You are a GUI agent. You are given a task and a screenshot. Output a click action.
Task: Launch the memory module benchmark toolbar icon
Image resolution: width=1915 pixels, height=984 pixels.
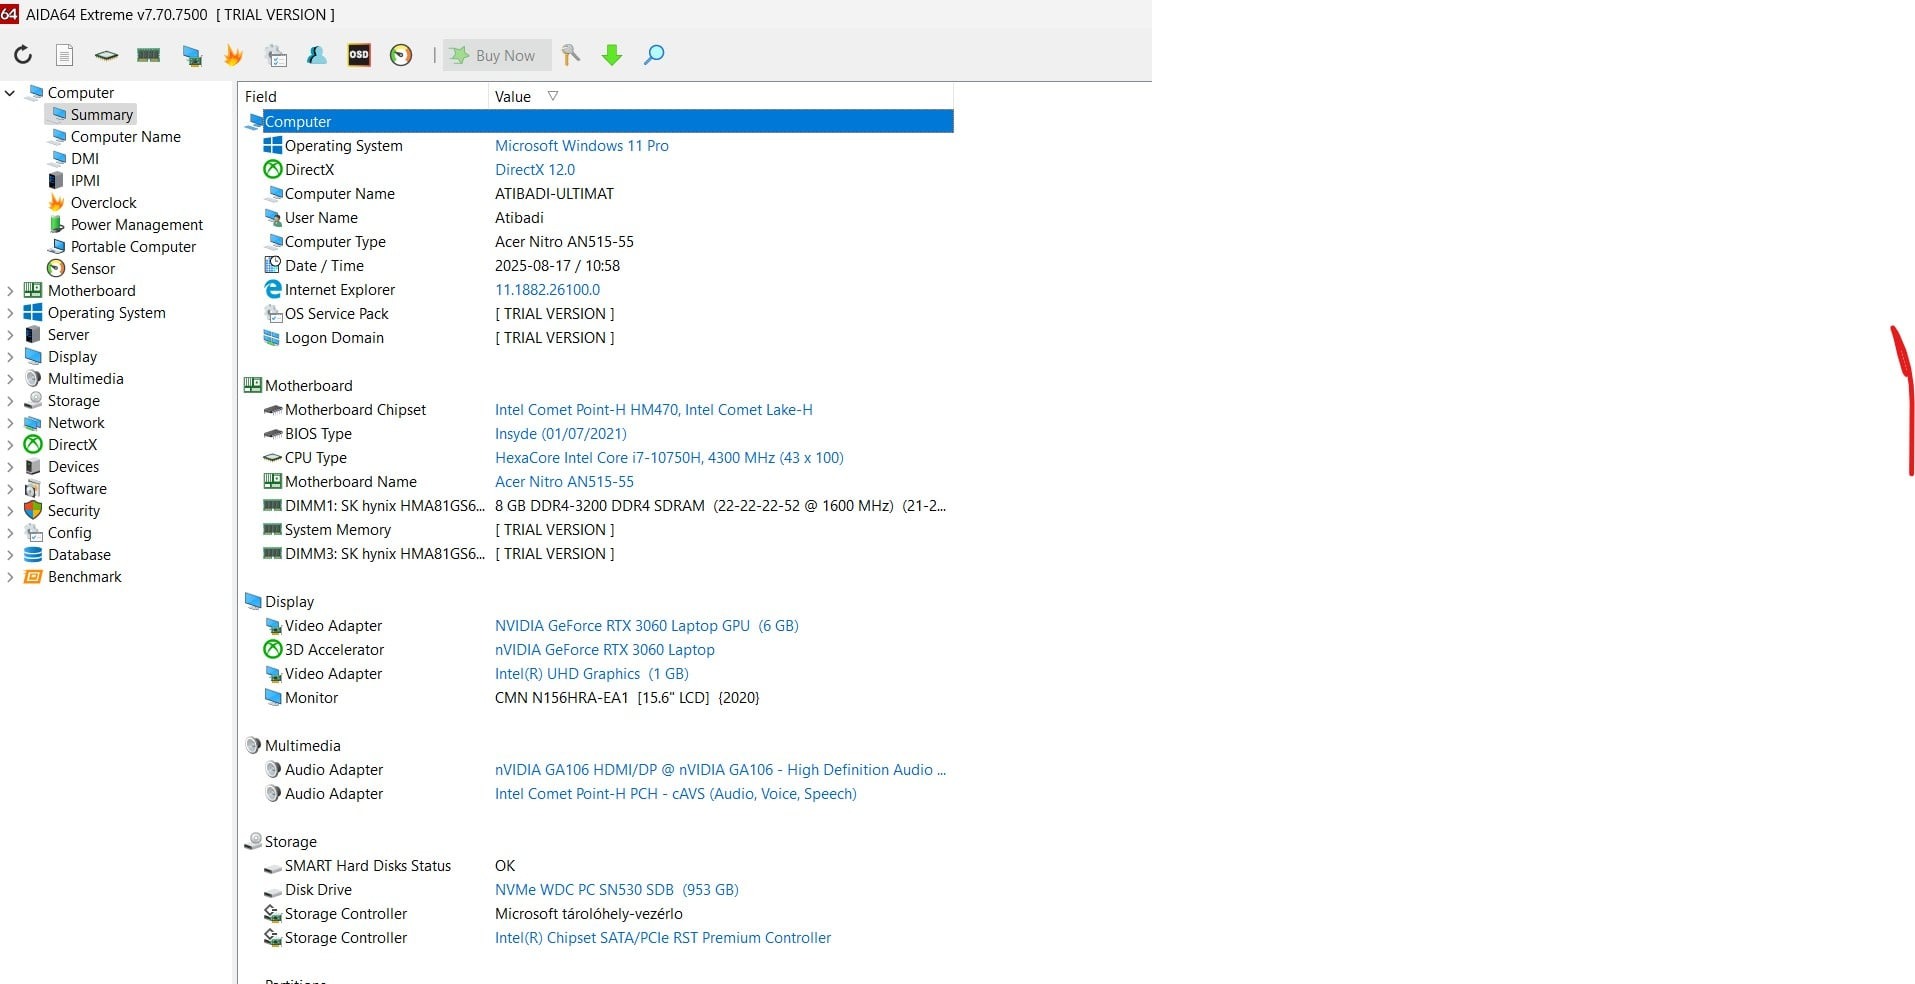tap(149, 55)
